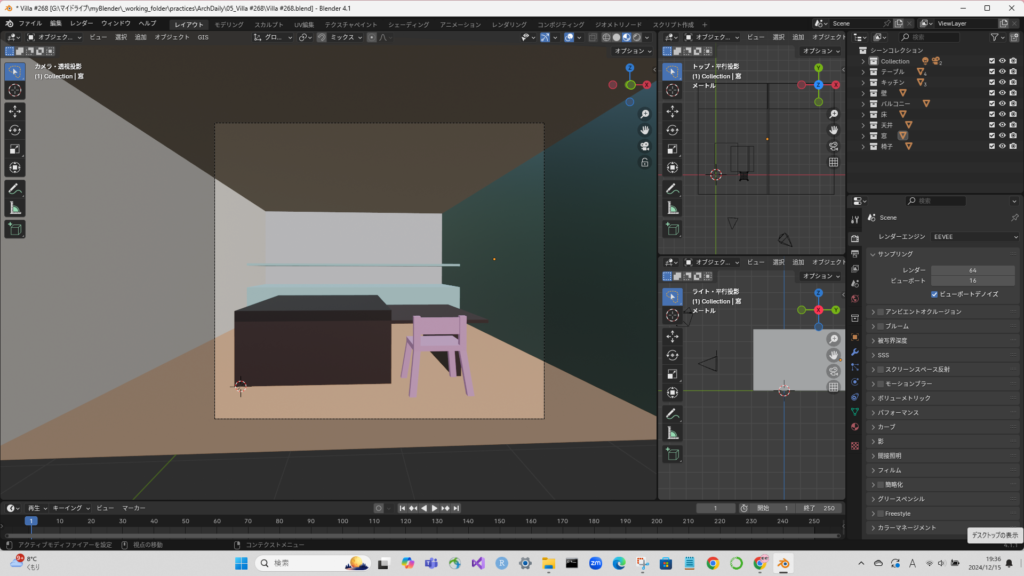The image size is (1024, 576).
Task: Click the オプション button in main viewport
Action: [x=632, y=51]
